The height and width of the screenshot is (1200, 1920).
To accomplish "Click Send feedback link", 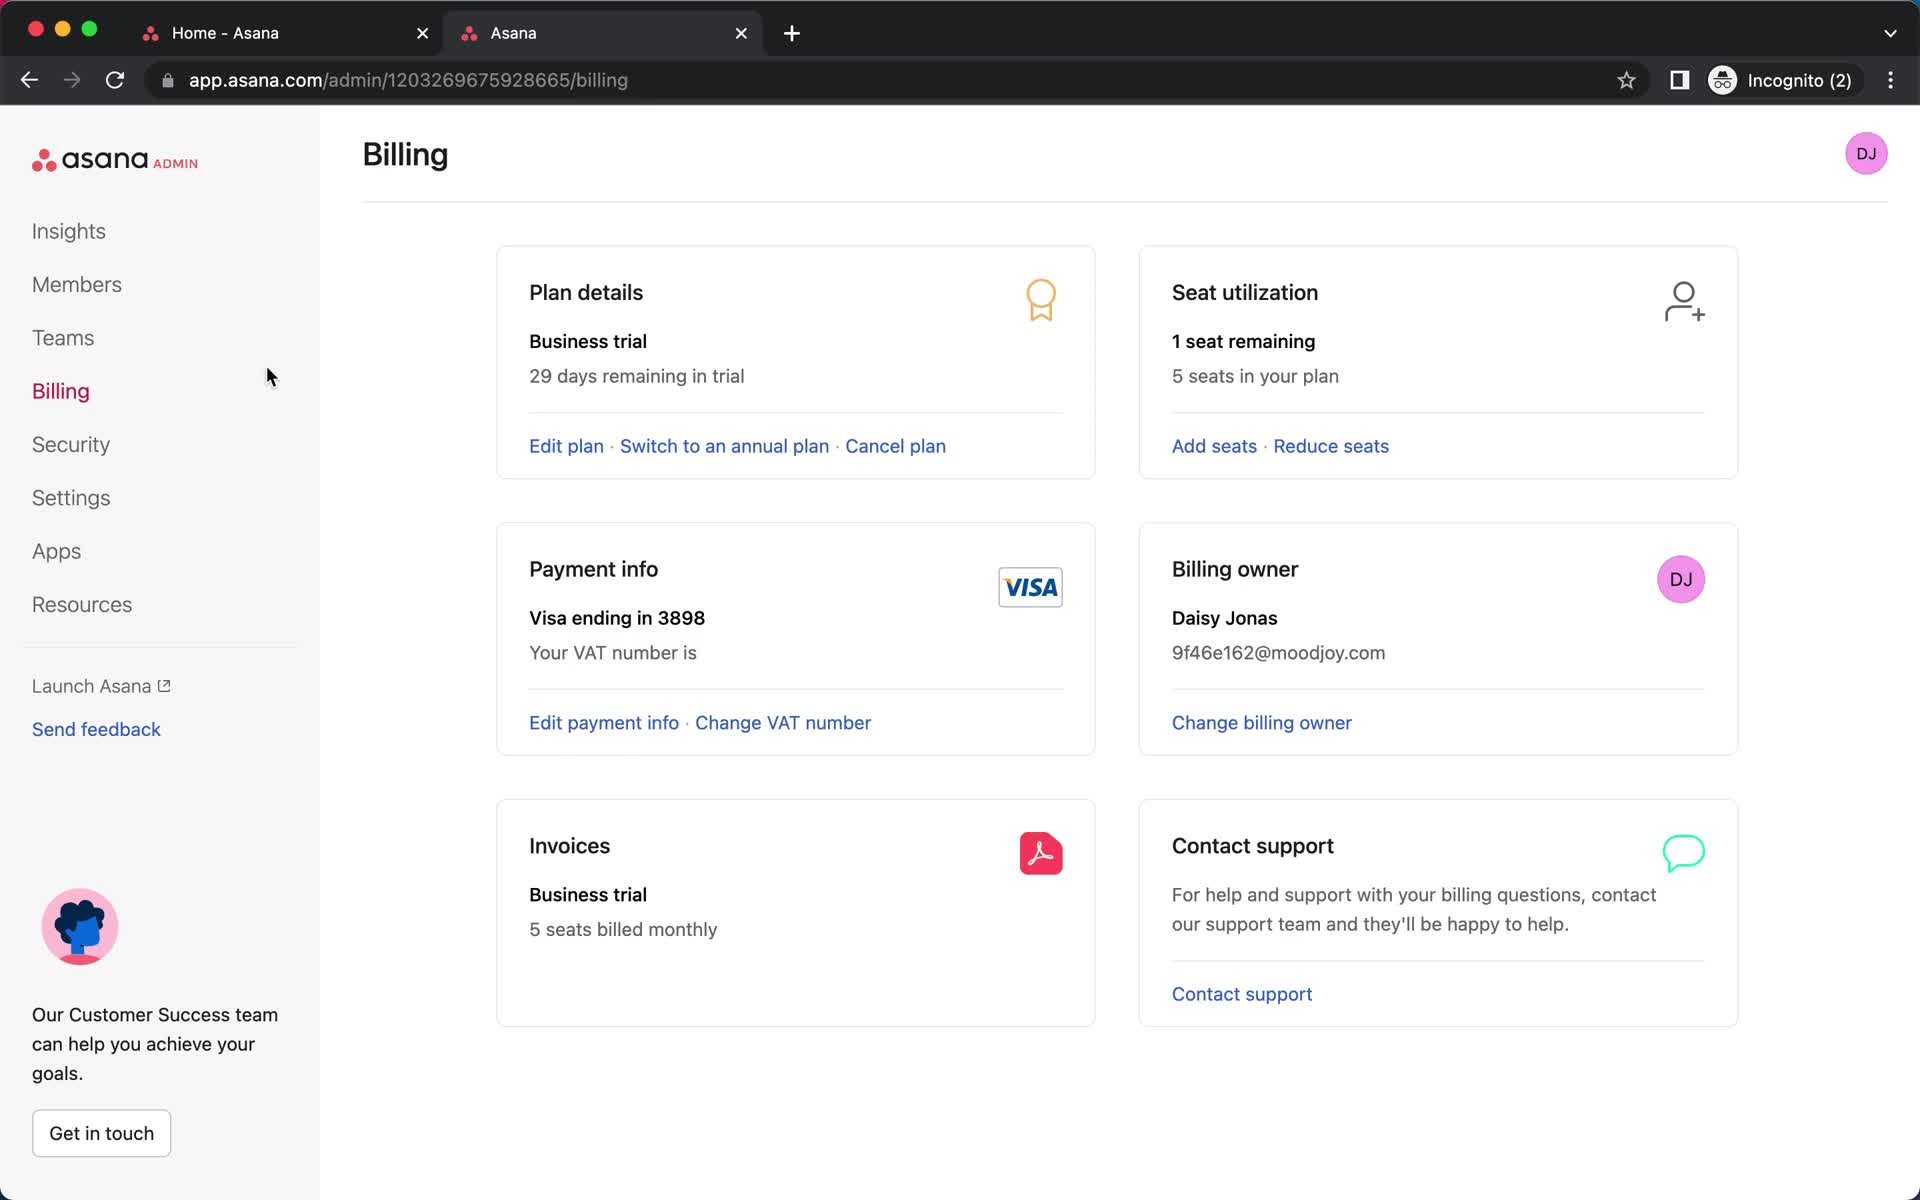I will pyautogui.click(x=96, y=729).
